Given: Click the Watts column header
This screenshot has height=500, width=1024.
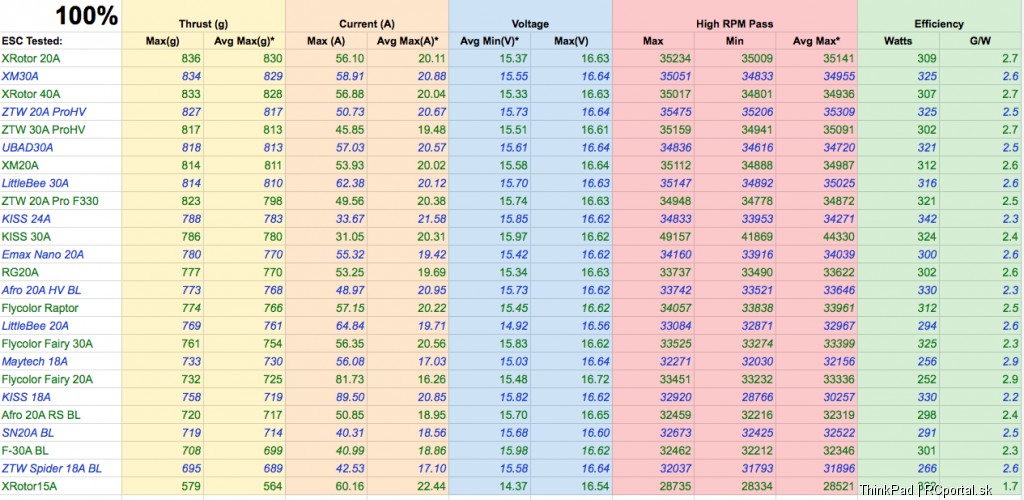Looking at the screenshot, I should [x=898, y=41].
